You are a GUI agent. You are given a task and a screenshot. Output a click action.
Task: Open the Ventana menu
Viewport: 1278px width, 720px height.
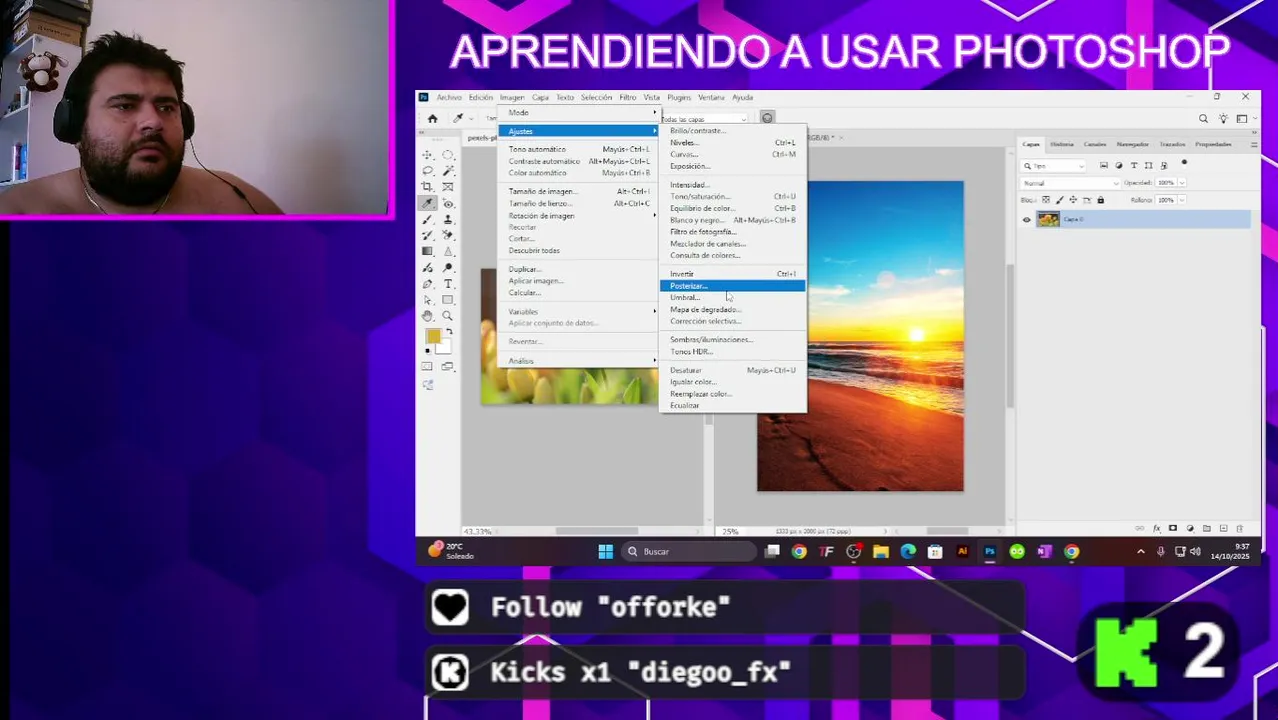(711, 98)
